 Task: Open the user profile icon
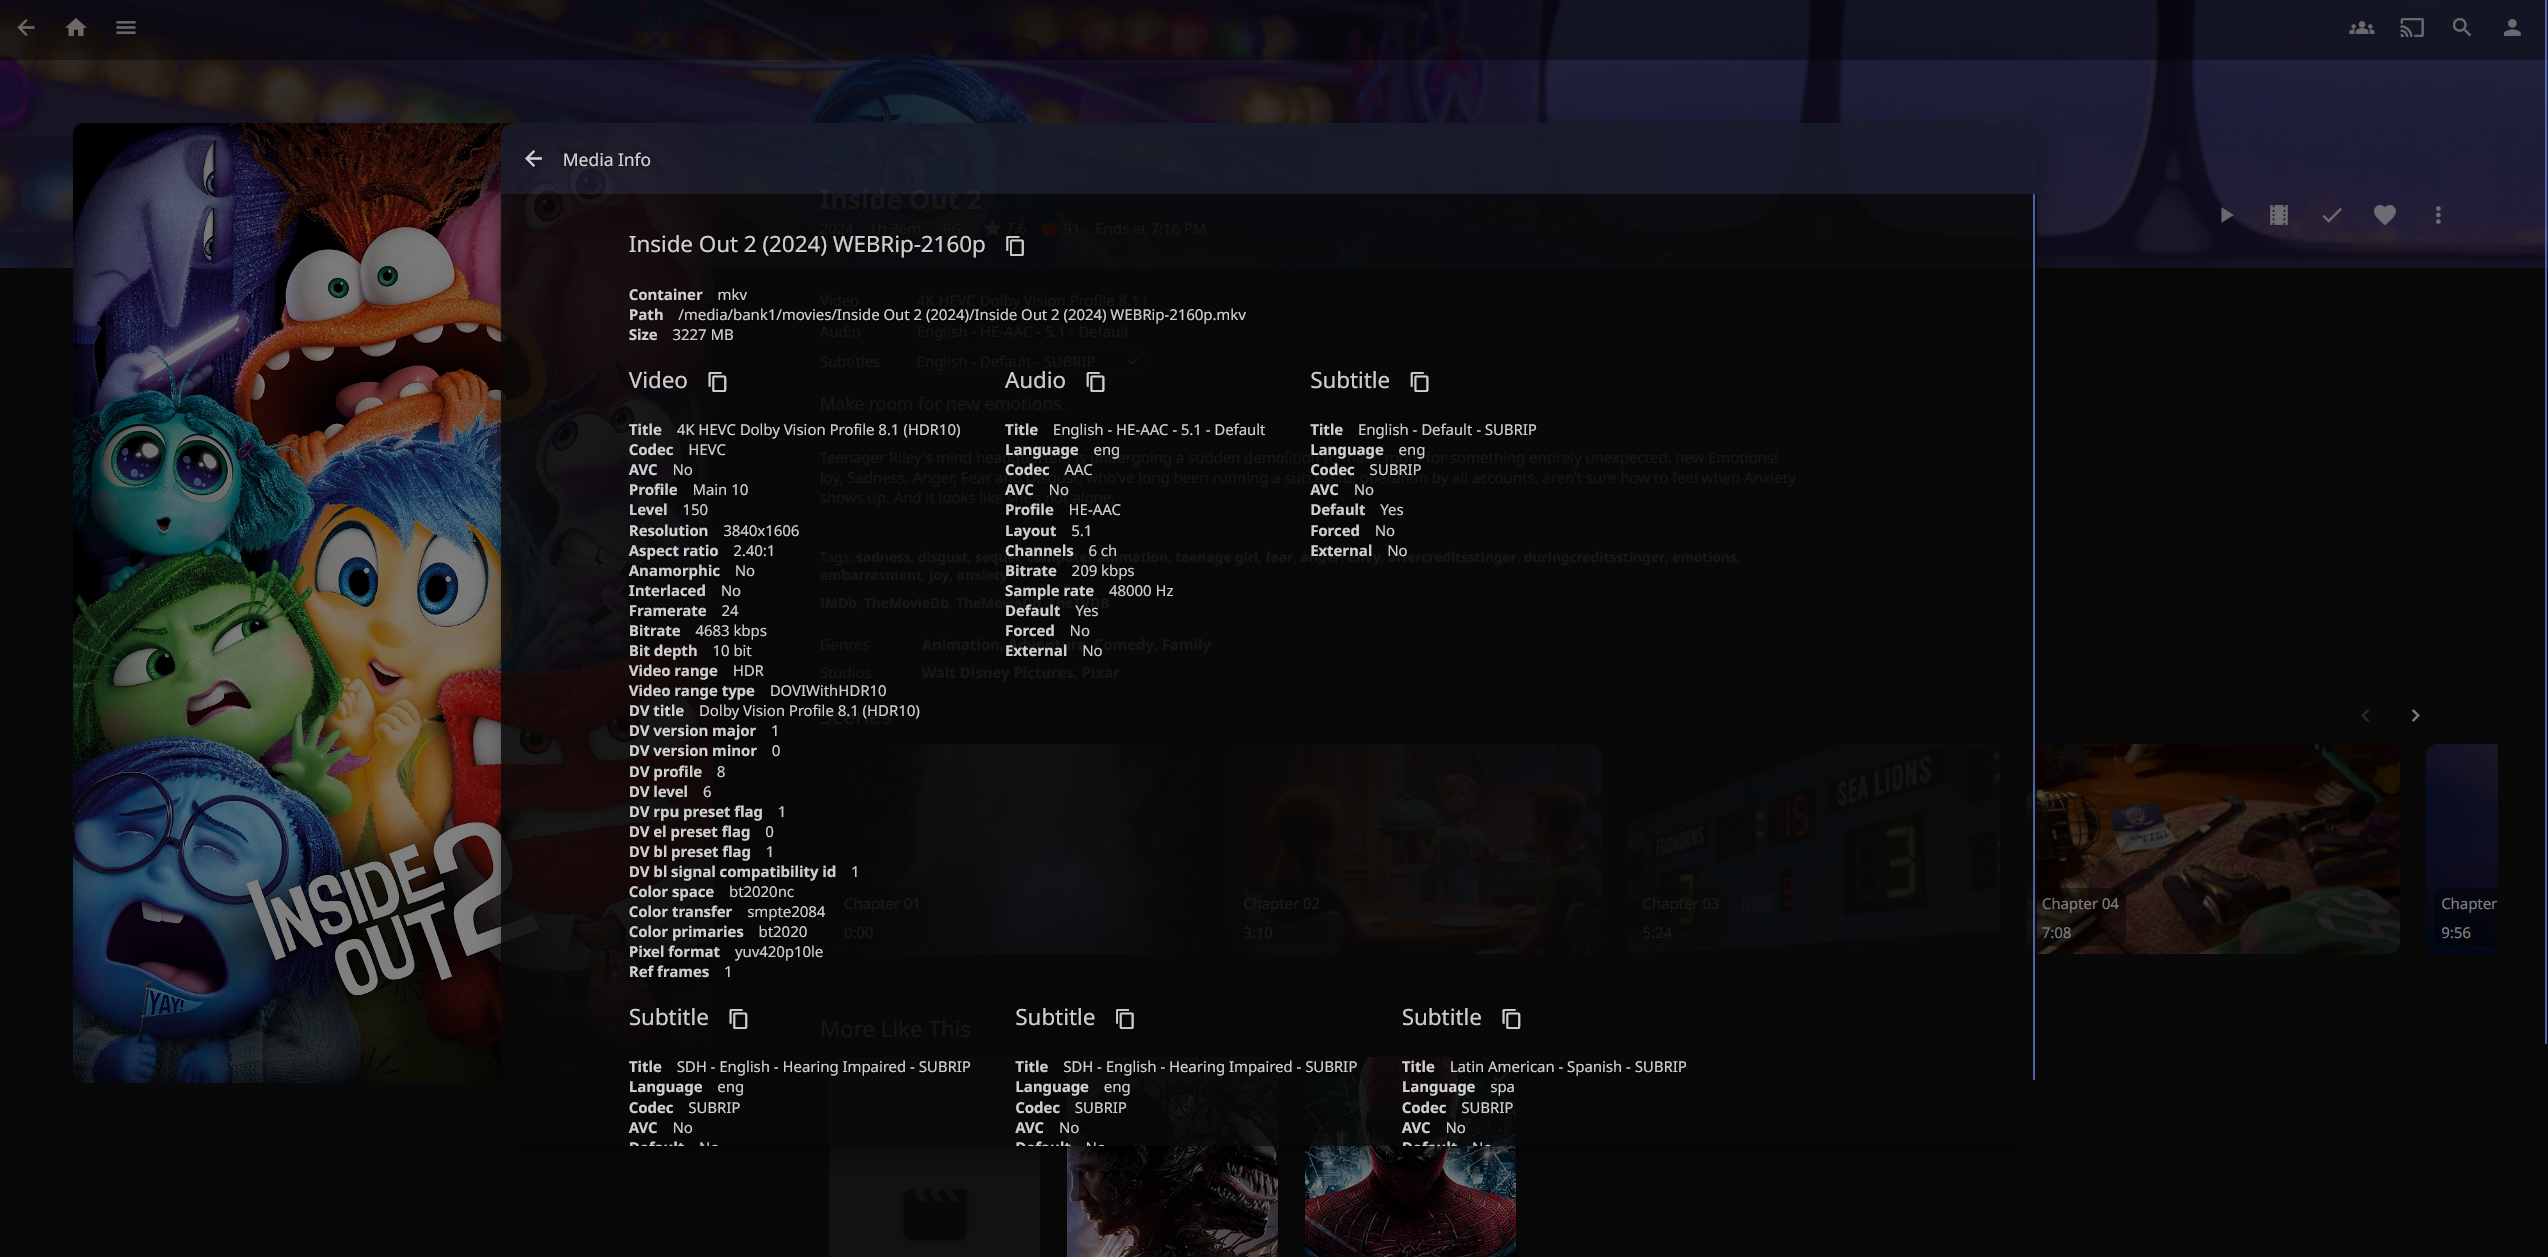(2511, 28)
